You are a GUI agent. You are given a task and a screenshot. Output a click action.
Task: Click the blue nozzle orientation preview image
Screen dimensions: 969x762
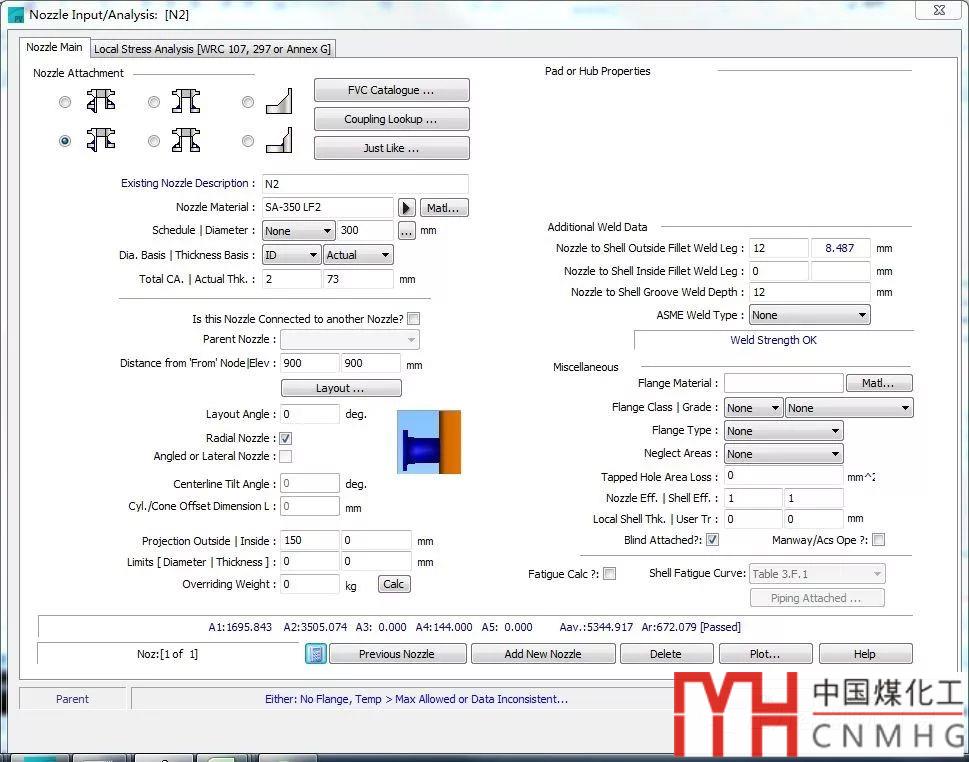(x=428, y=441)
